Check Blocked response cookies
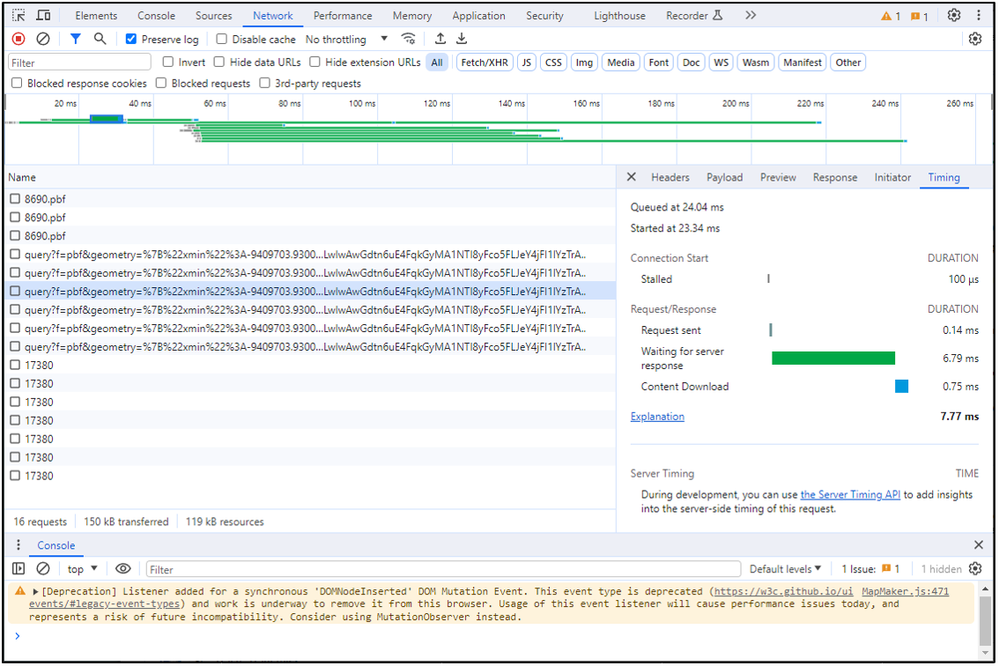The width and height of the screenshot is (999, 666). pos(17,83)
